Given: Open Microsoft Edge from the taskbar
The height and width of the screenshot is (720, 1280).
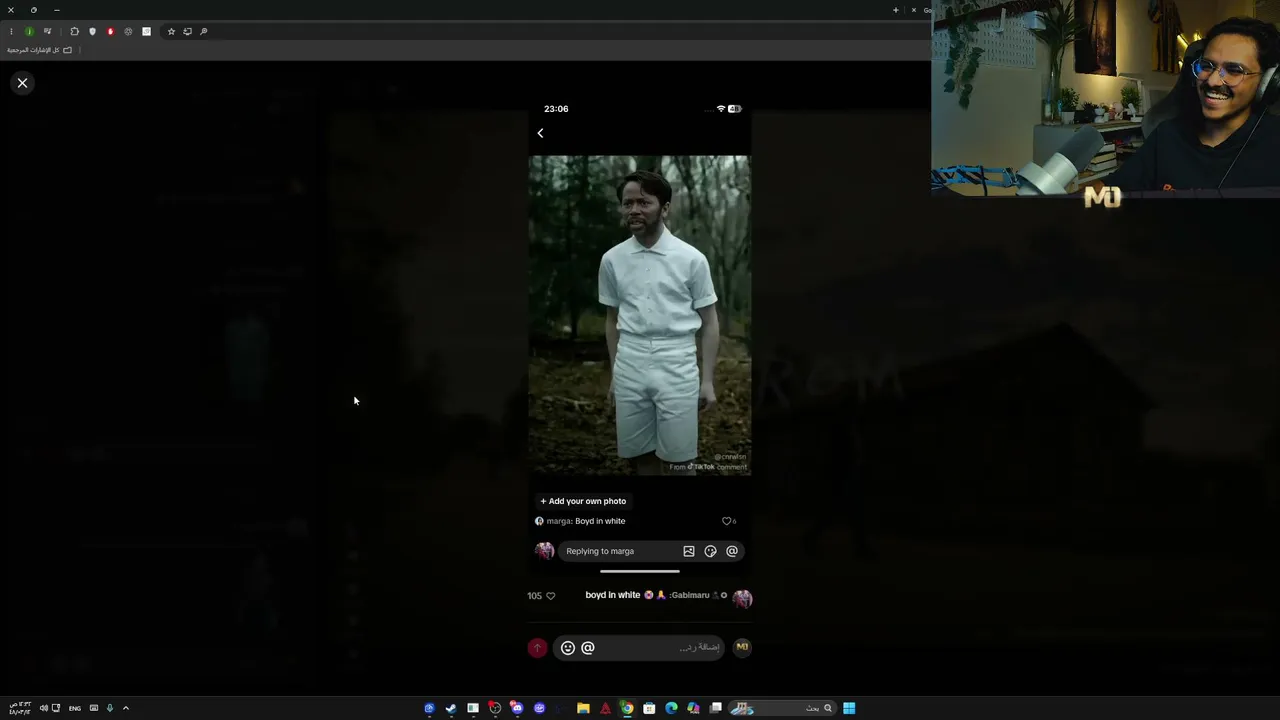Looking at the screenshot, I should 671,708.
